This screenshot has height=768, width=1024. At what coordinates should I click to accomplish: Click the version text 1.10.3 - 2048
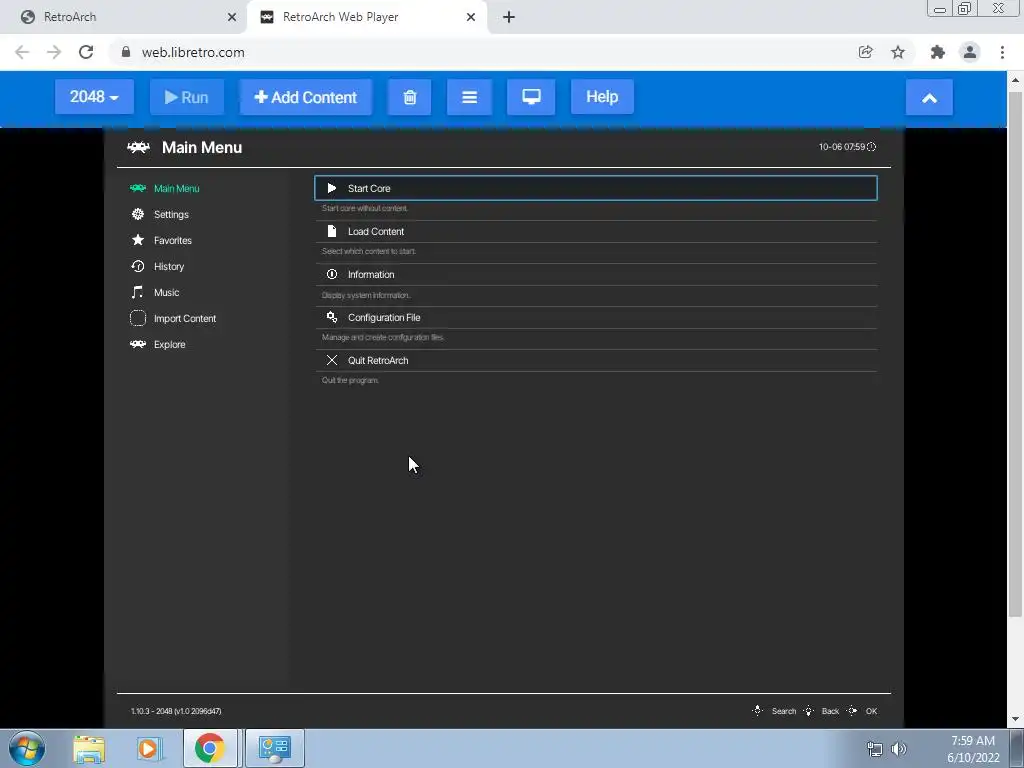tap(176, 711)
